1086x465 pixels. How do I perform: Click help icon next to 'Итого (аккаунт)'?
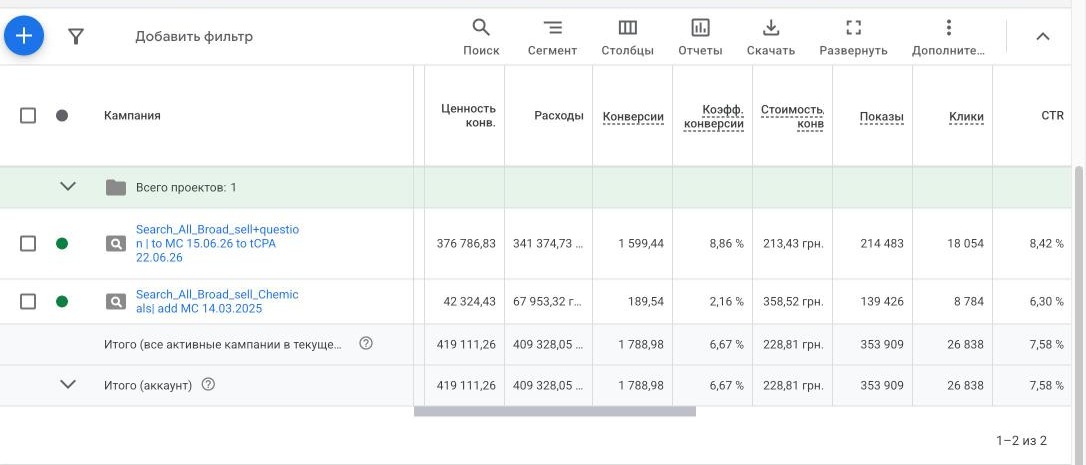pyautogui.click(x=208, y=384)
